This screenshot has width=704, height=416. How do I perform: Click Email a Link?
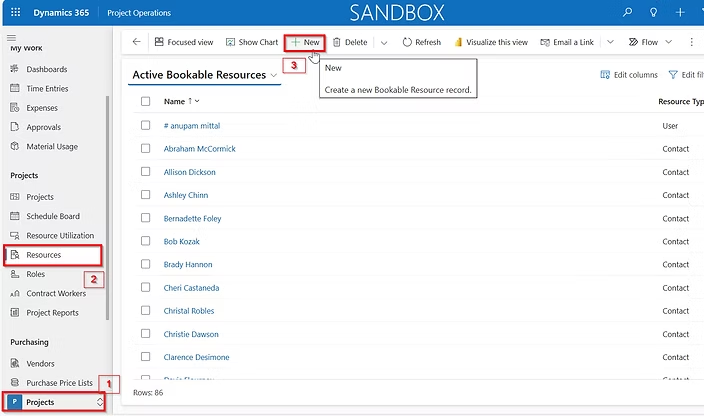click(x=567, y=42)
